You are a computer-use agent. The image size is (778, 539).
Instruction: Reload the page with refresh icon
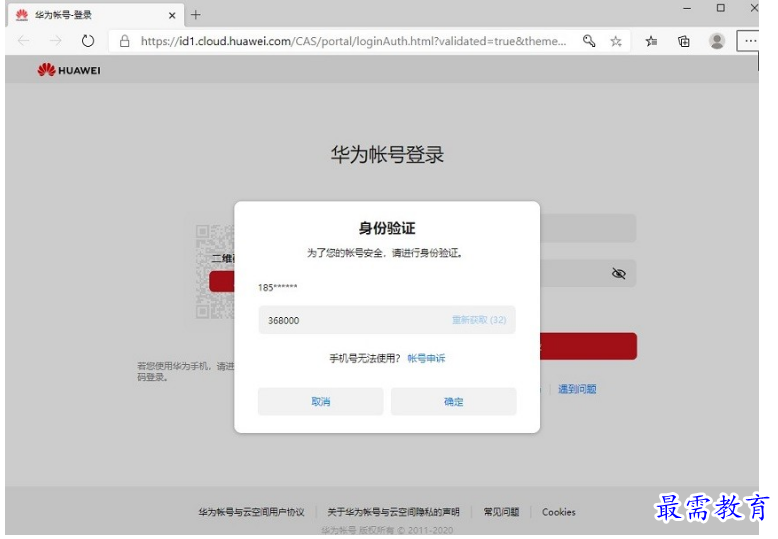pos(88,41)
